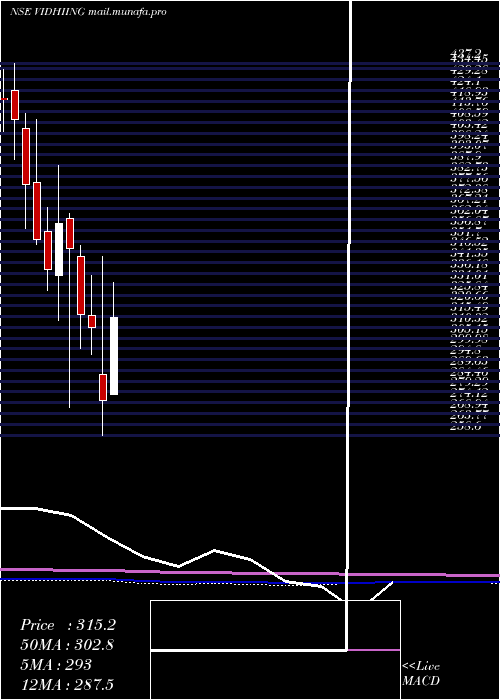The image size is (500, 700).
Task: Click the lowest red candlestick before the last candle
Action: [103, 387]
